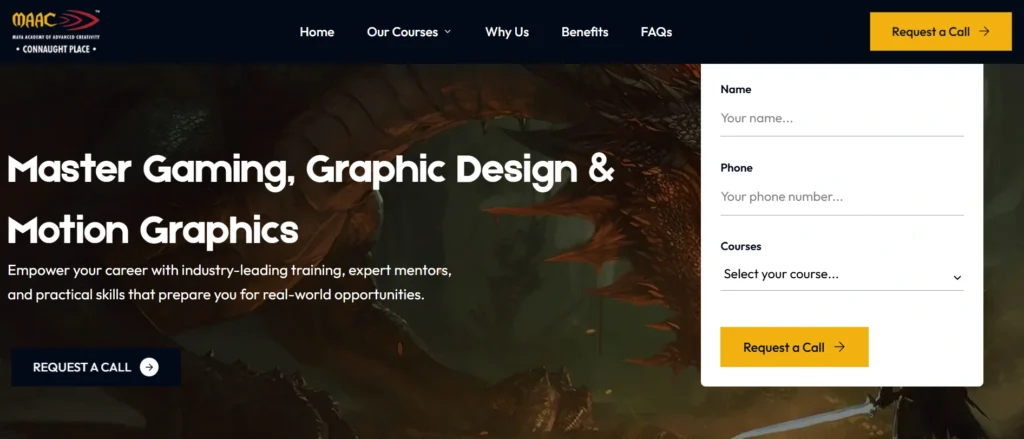The image size is (1024, 439).
Task: Submit the form with Request a Call
Action: point(794,347)
